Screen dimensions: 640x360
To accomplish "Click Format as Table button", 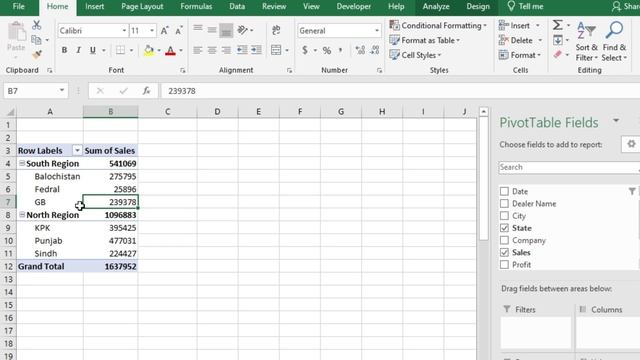I will click(425, 40).
